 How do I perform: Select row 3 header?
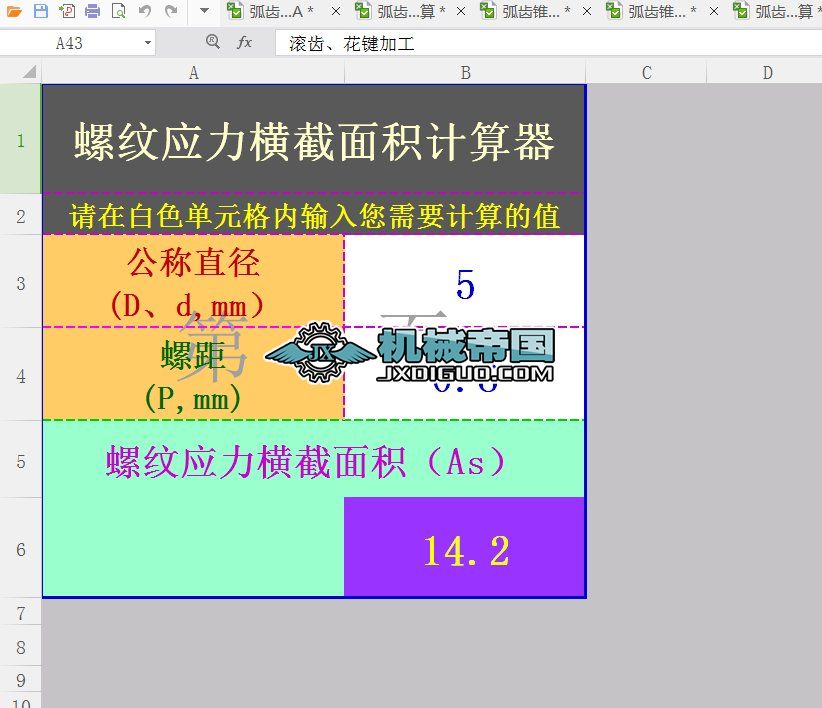point(20,282)
